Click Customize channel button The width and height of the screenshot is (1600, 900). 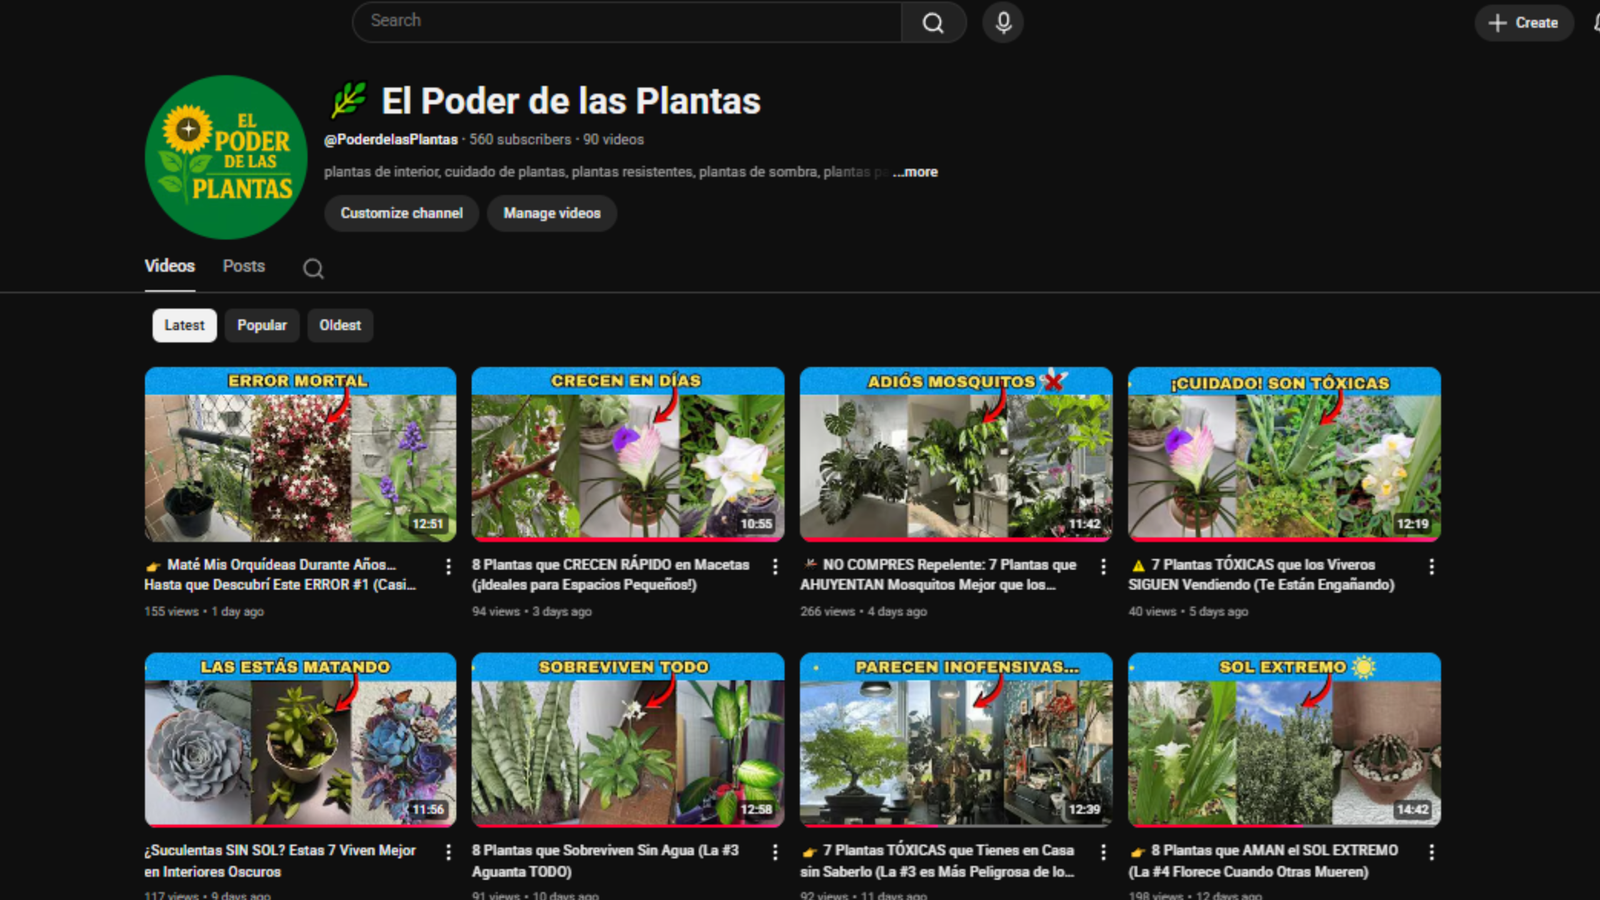(x=402, y=213)
